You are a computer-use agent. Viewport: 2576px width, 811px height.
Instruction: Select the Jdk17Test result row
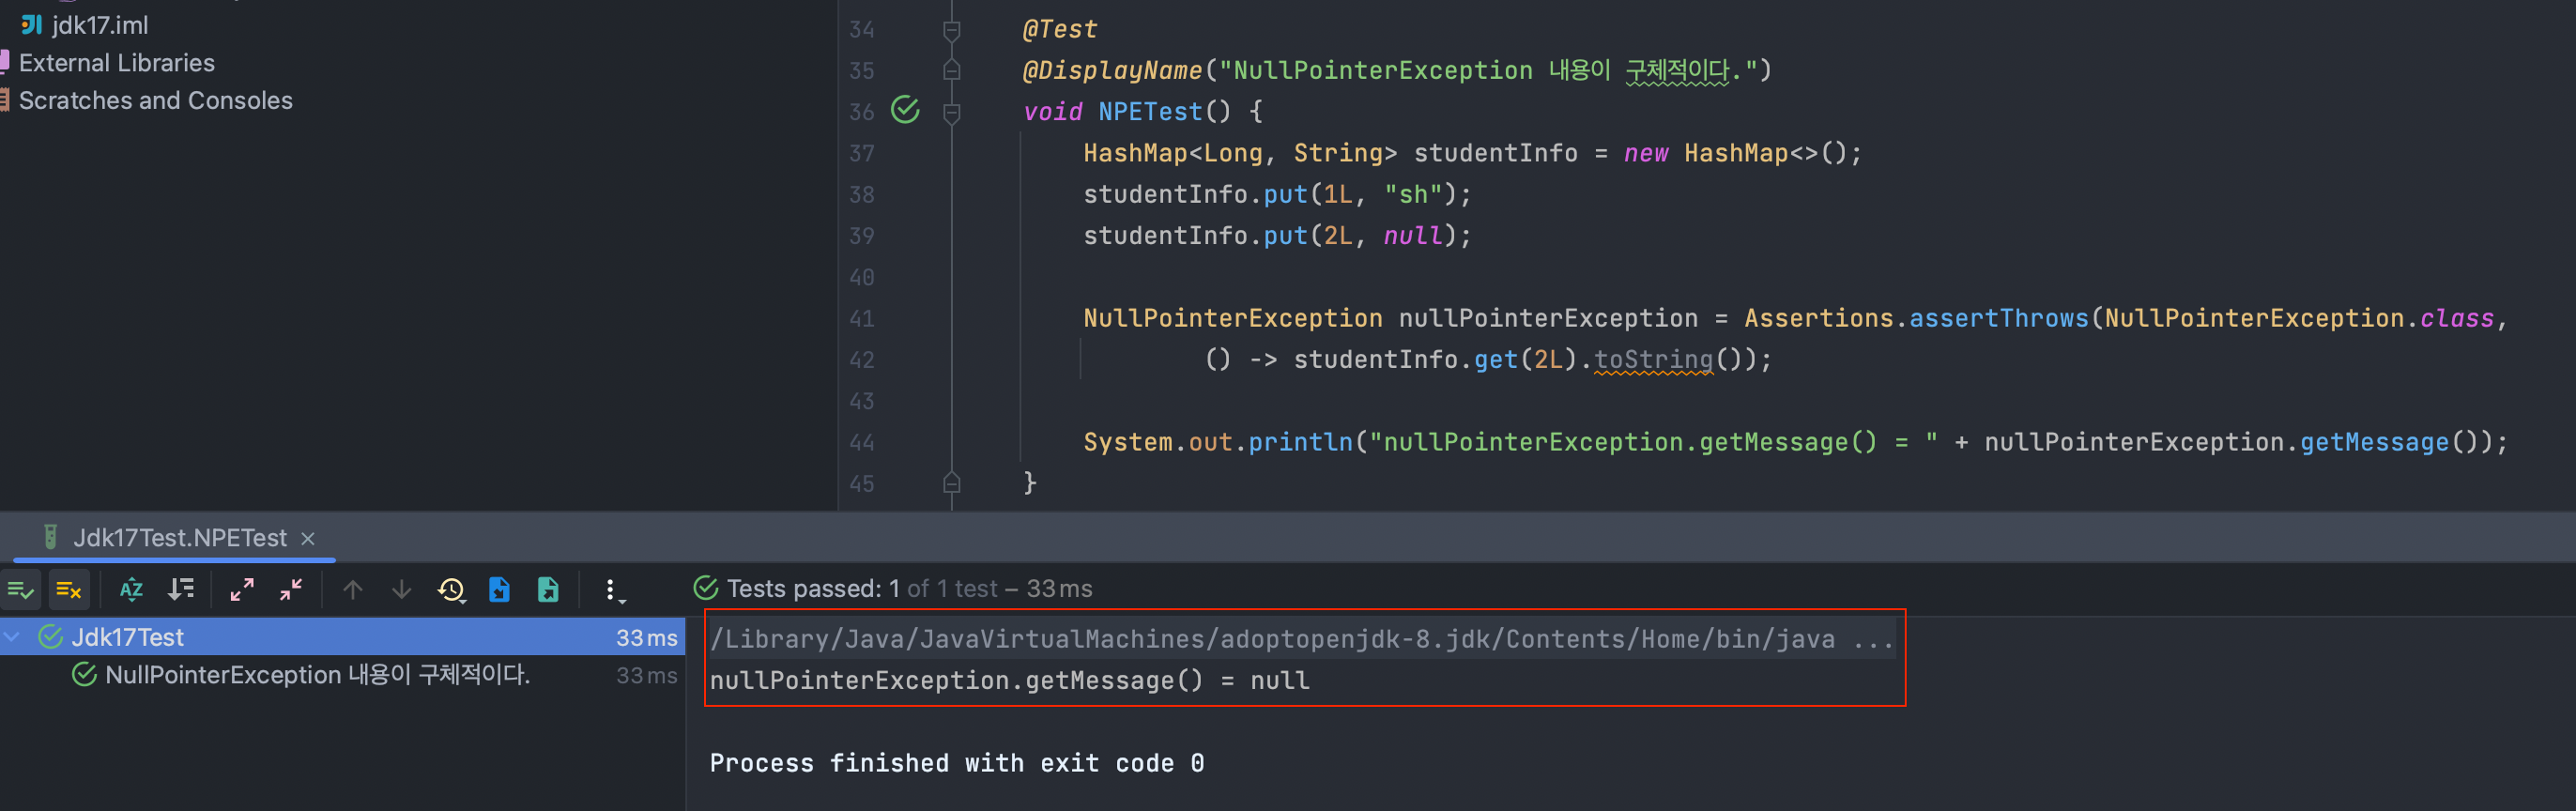tap(342, 636)
